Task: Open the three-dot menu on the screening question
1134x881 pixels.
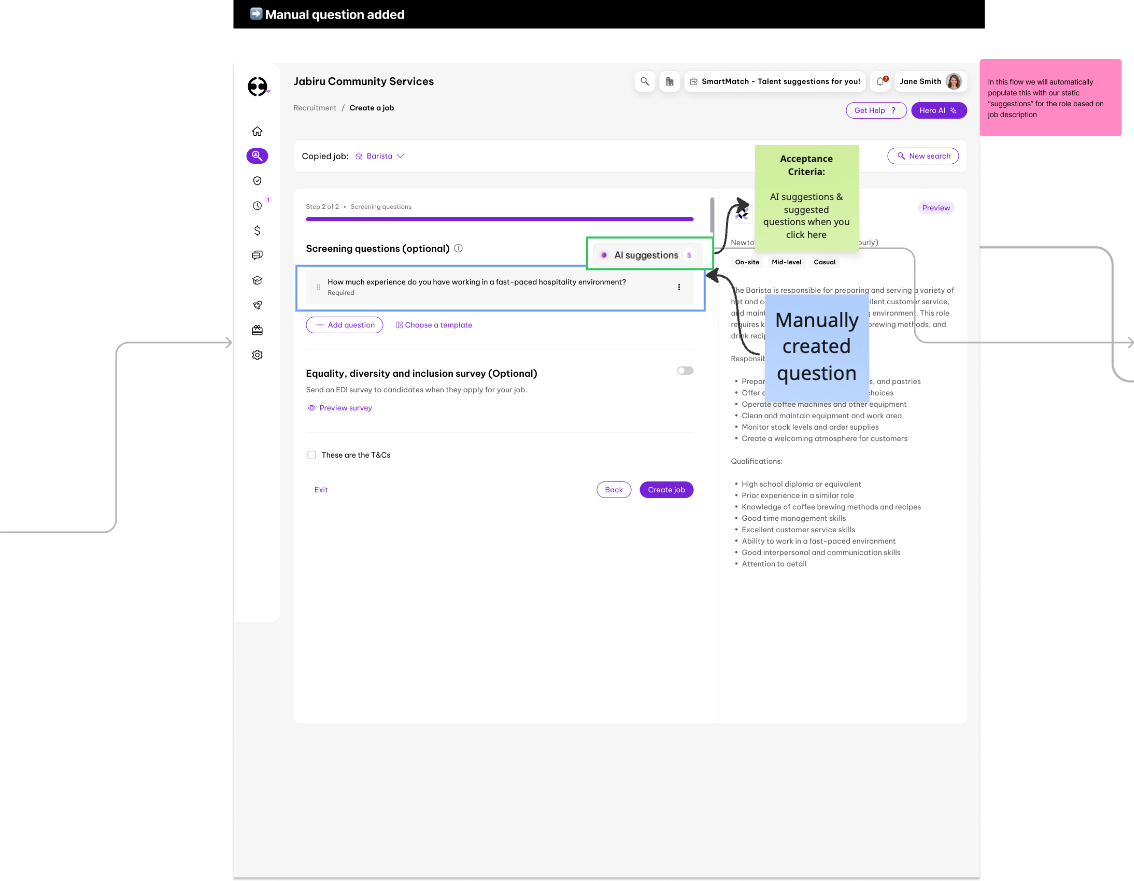Action: (679, 287)
